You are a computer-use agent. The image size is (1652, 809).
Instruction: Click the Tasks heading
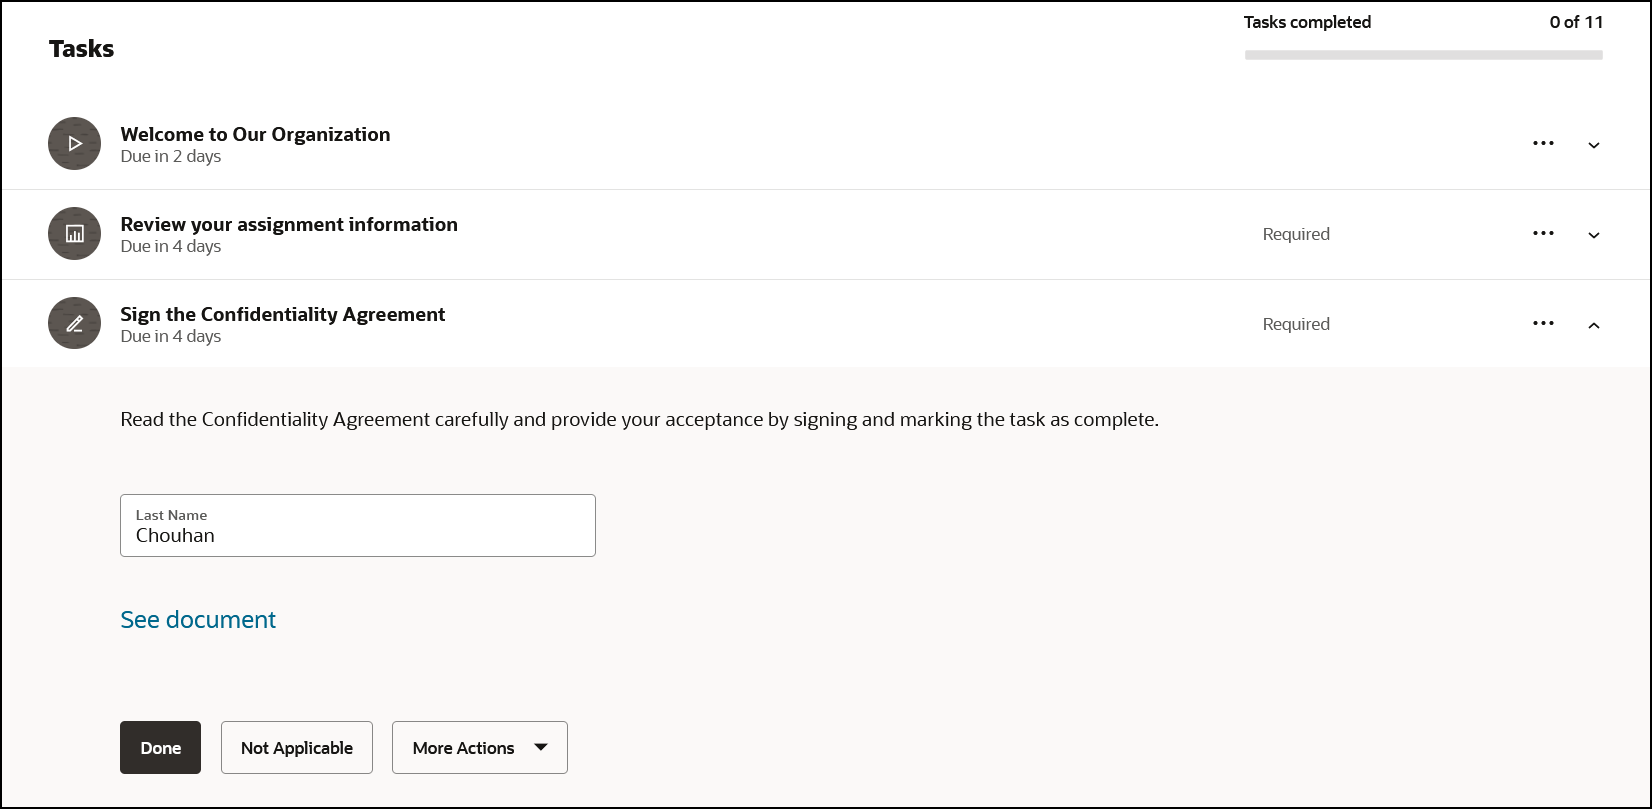[81, 49]
